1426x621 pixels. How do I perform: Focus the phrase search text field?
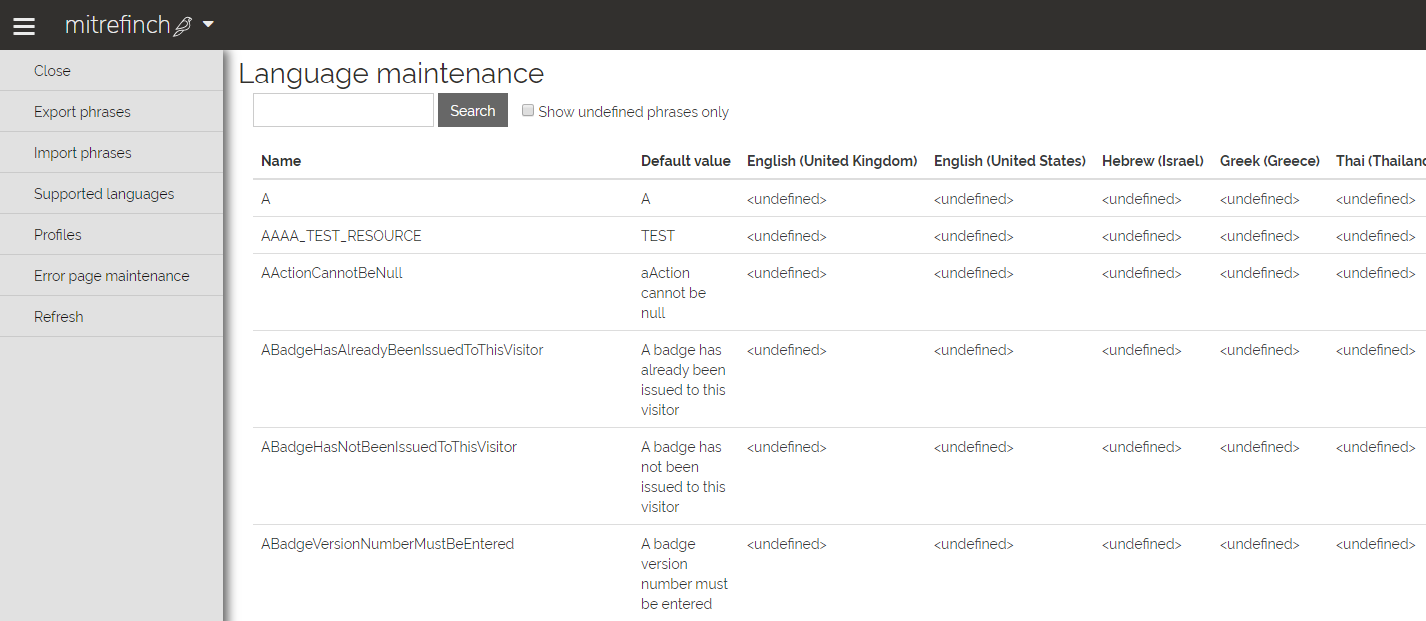[343, 110]
